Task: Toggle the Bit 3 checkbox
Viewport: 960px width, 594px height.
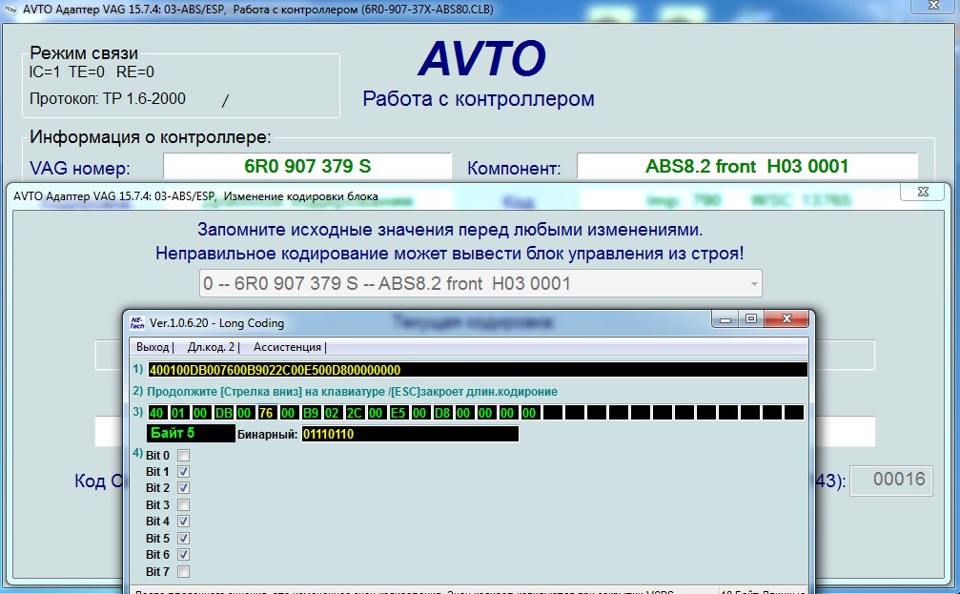Action: 183,505
